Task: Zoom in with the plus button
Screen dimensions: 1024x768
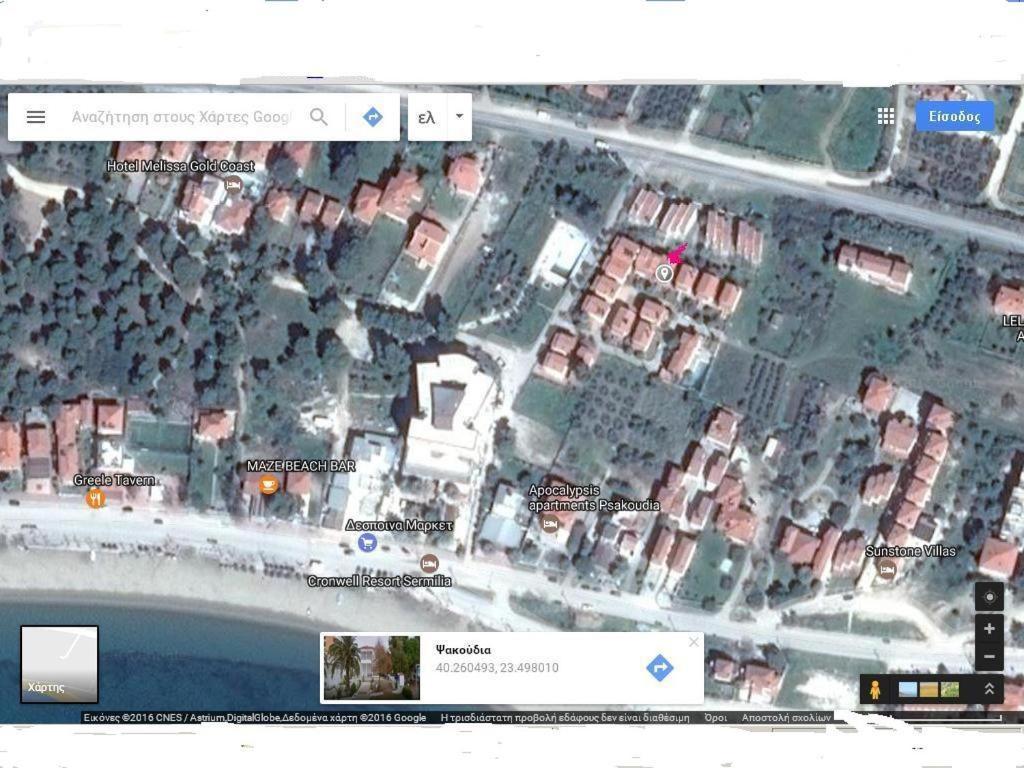Action: [989, 628]
